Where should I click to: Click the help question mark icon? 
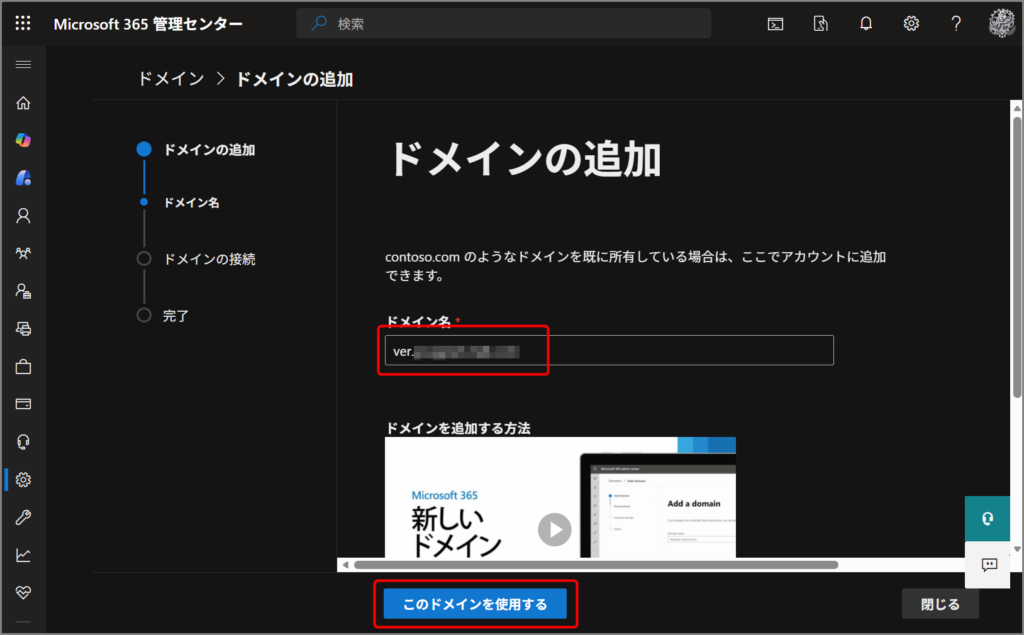tap(956, 24)
